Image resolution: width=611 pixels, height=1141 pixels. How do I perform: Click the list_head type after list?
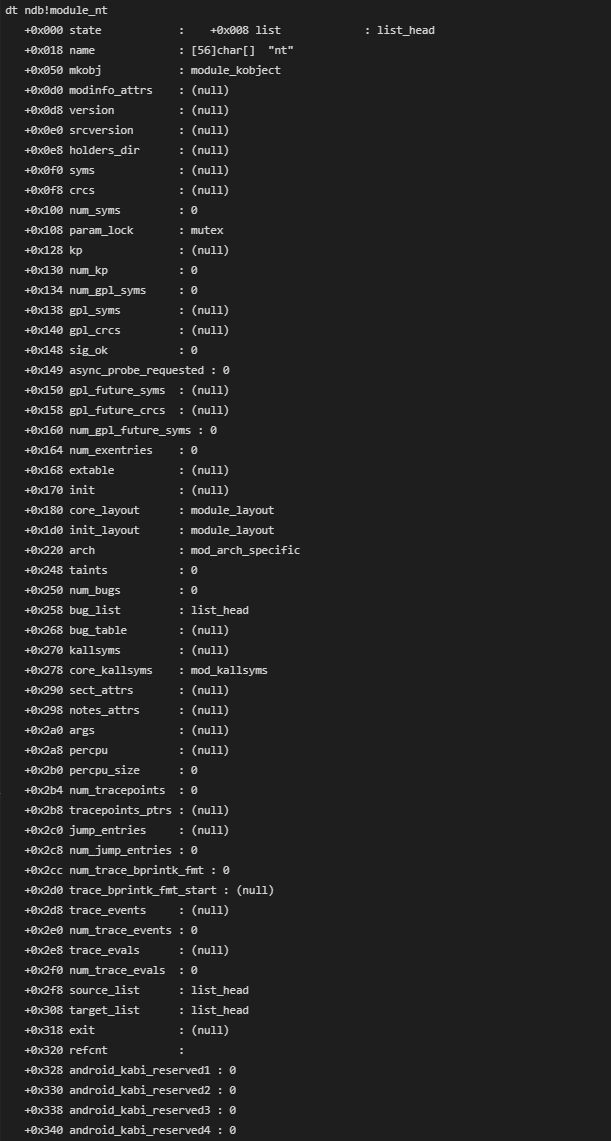coord(405,30)
